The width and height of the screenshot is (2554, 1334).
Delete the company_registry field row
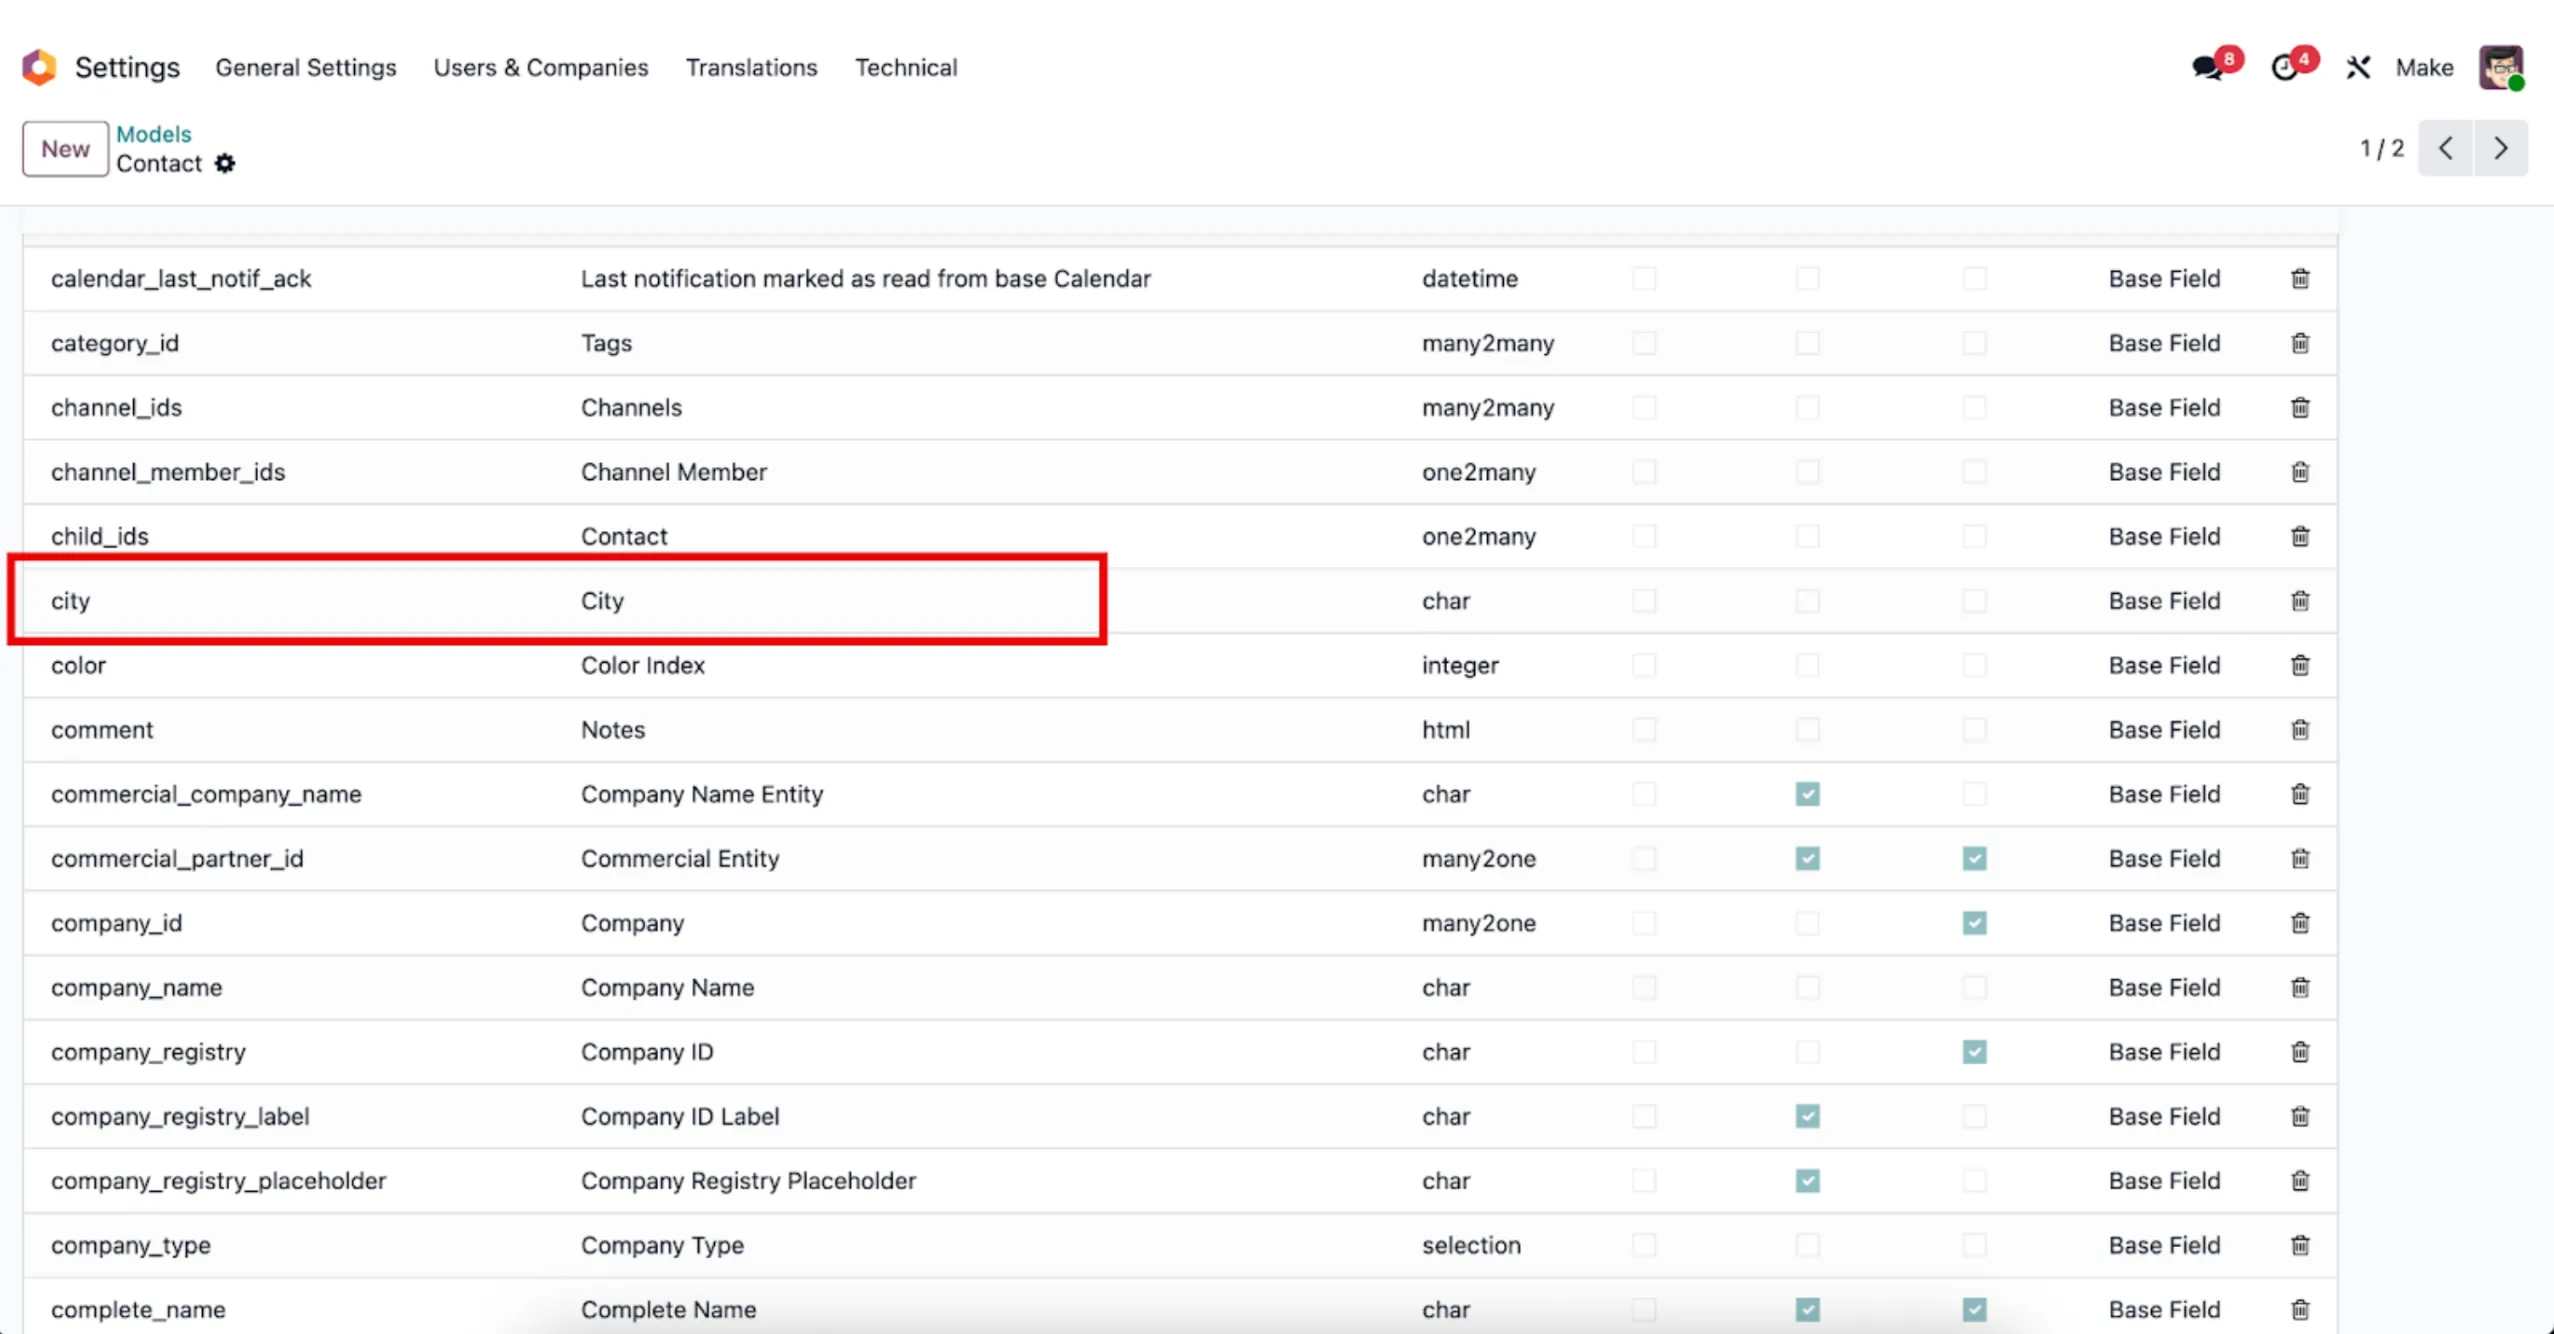[x=2300, y=1052]
